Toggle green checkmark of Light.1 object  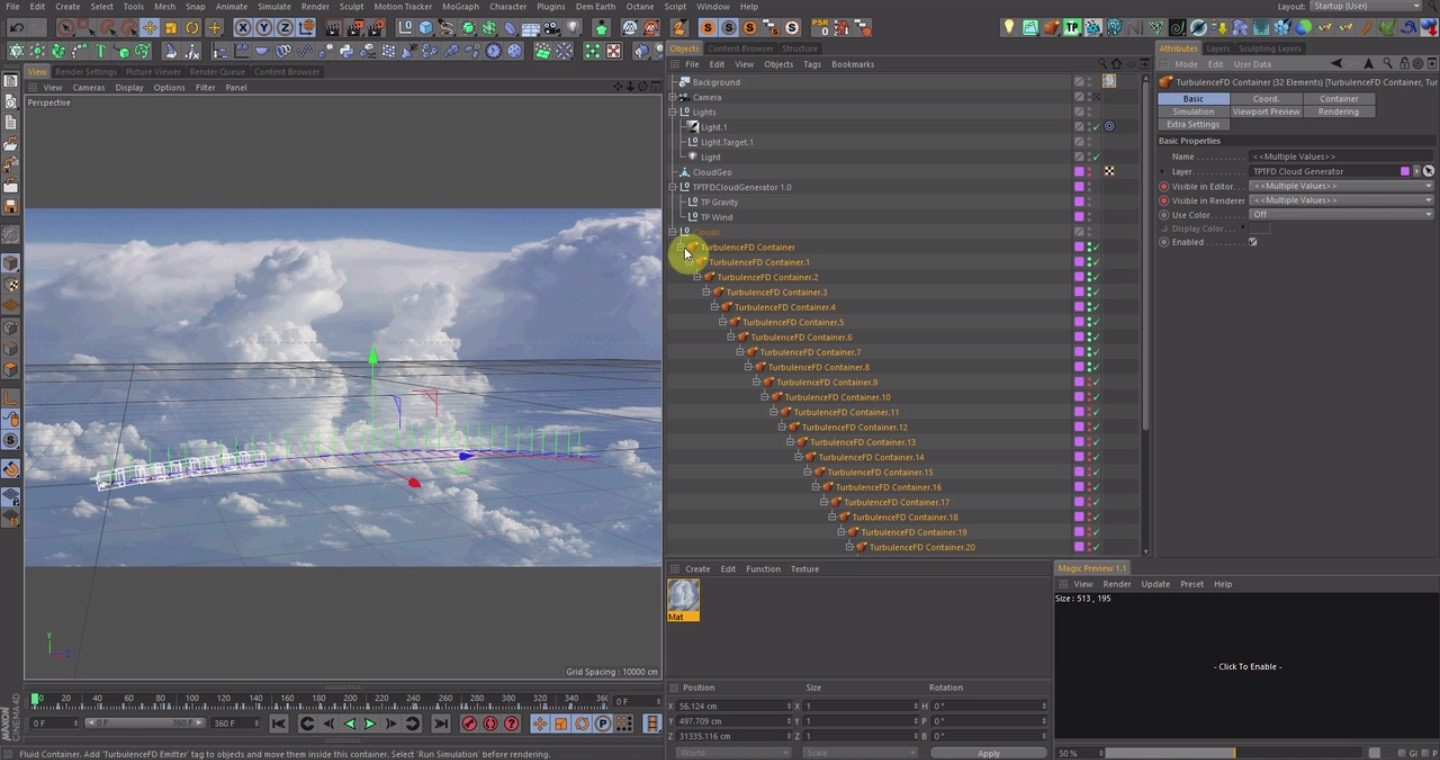[x=1096, y=127]
